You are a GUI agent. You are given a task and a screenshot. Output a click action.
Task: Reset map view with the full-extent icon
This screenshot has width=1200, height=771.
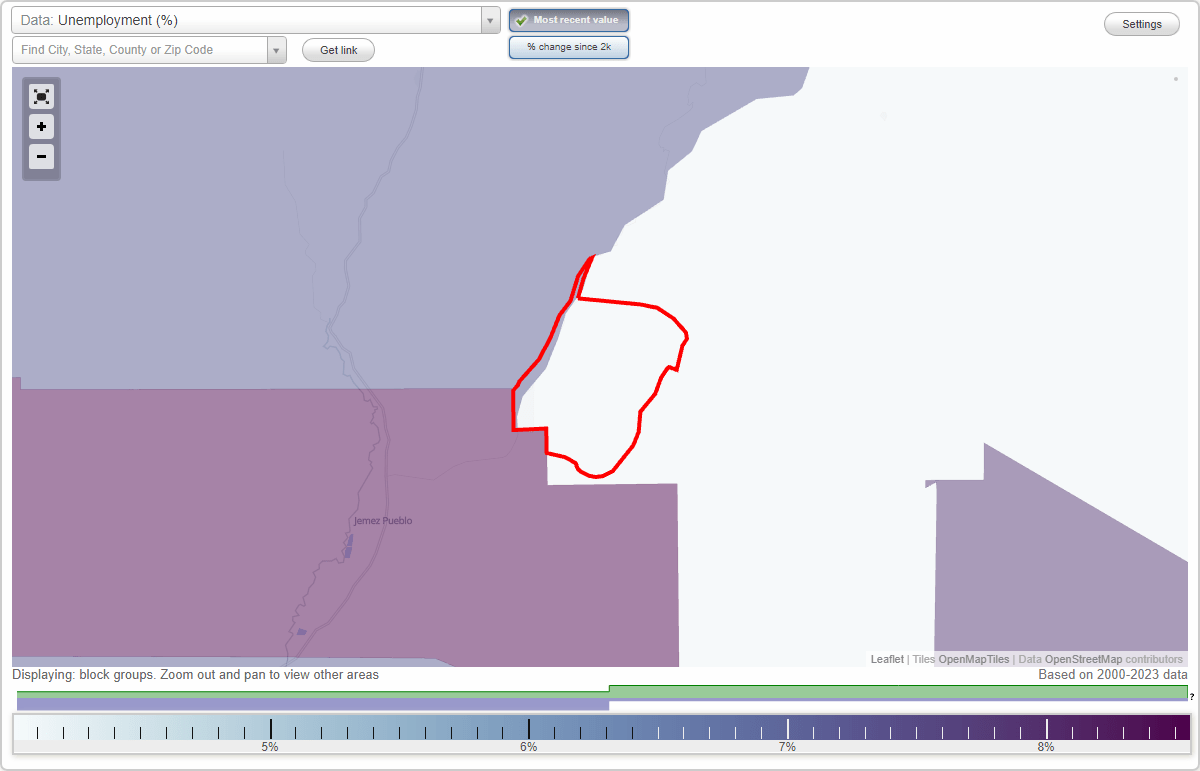click(41, 96)
